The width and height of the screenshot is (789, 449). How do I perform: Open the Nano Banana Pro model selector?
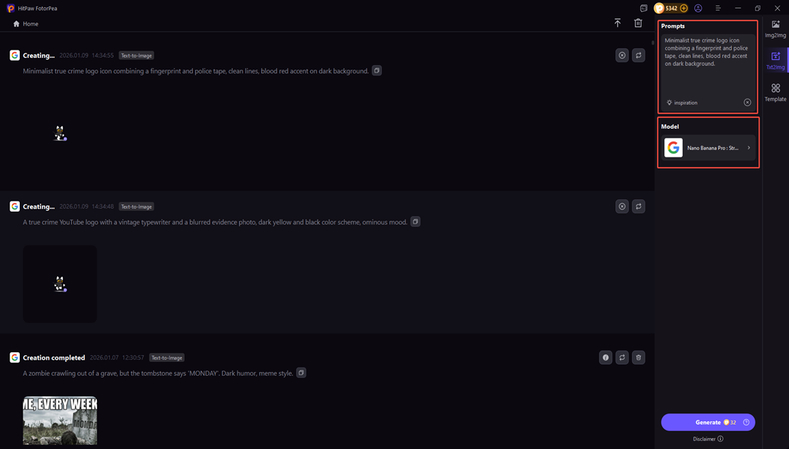[708, 148]
